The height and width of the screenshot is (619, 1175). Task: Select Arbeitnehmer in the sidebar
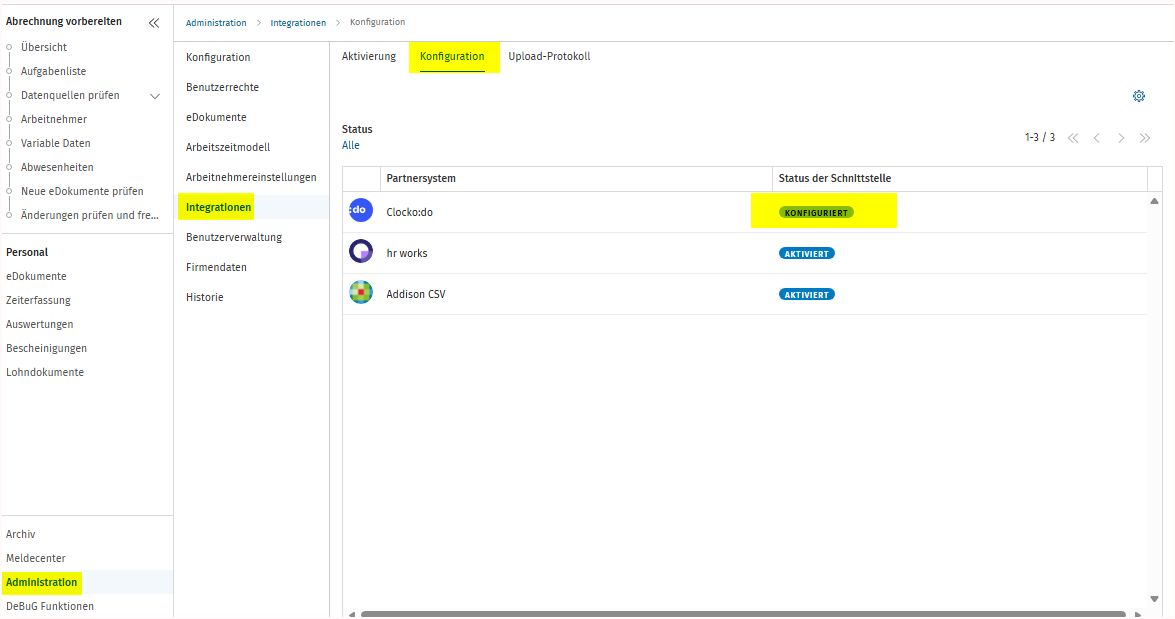click(54, 119)
